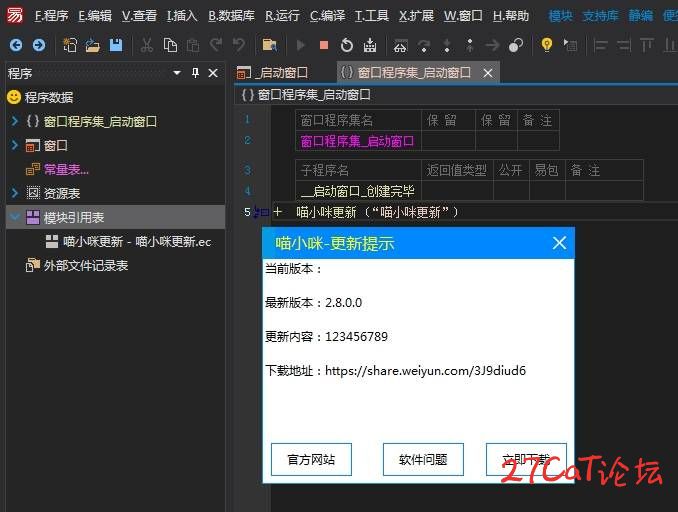Open the B.数据库 menu
Viewport: 678px width, 512px height.
pos(231,16)
